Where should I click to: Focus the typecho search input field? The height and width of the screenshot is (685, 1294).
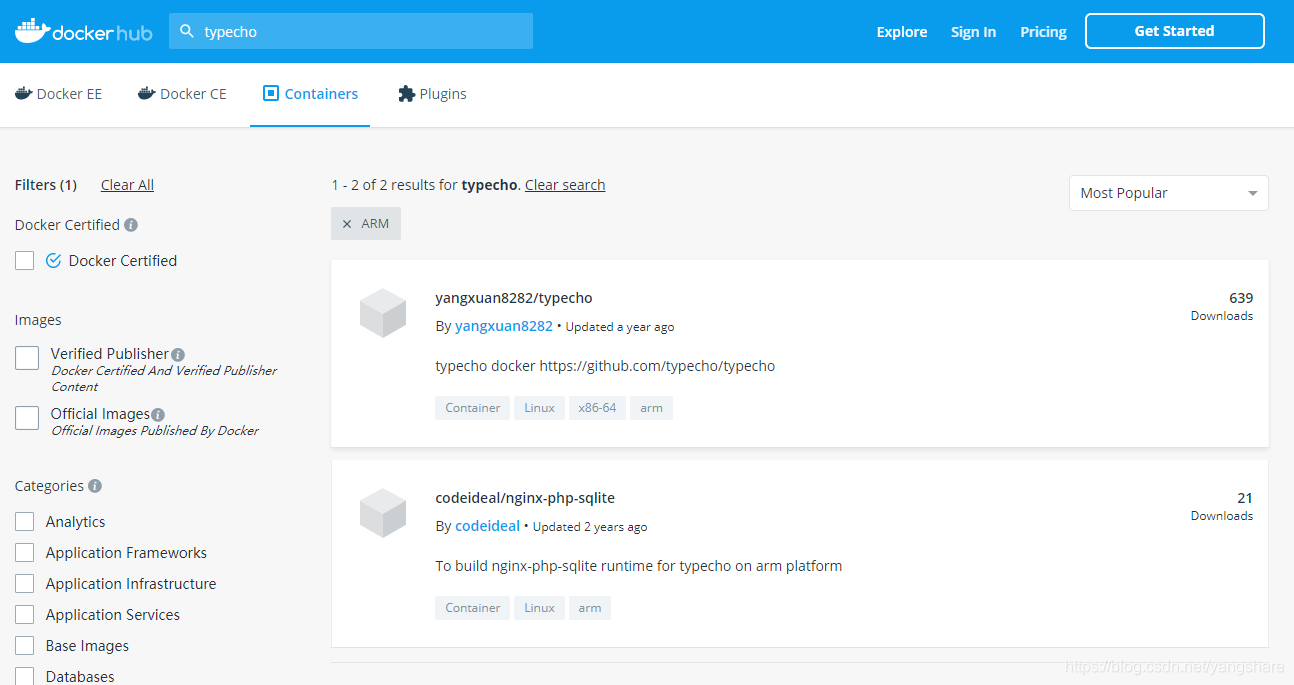point(351,31)
